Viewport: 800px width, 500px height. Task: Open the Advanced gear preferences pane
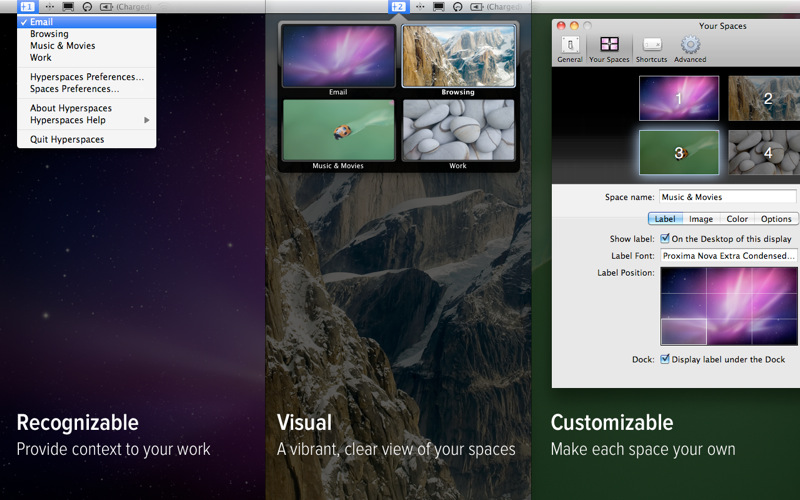coord(690,49)
